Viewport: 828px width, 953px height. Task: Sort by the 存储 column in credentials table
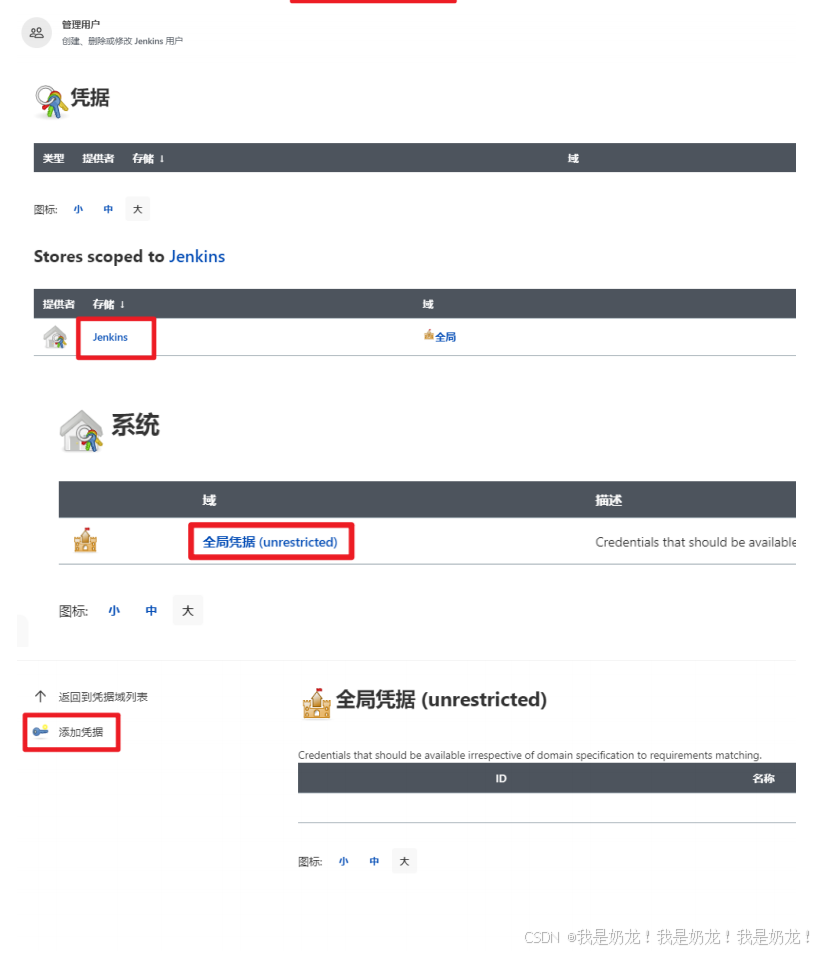148,158
